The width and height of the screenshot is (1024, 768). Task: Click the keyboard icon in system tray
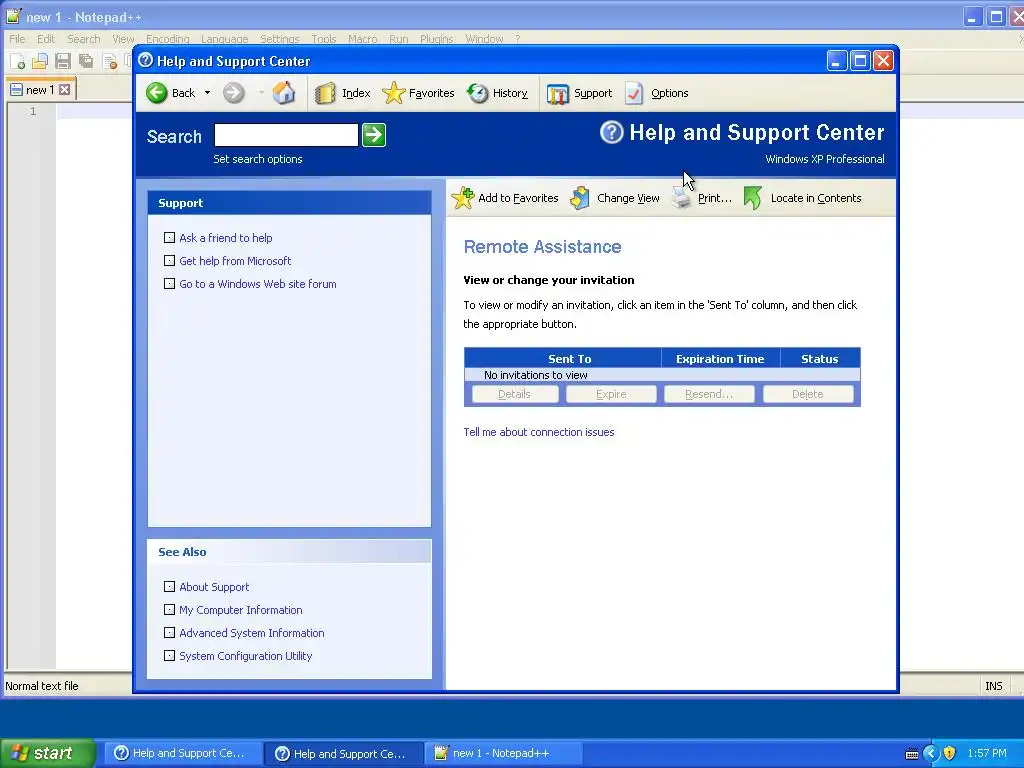tap(912, 754)
